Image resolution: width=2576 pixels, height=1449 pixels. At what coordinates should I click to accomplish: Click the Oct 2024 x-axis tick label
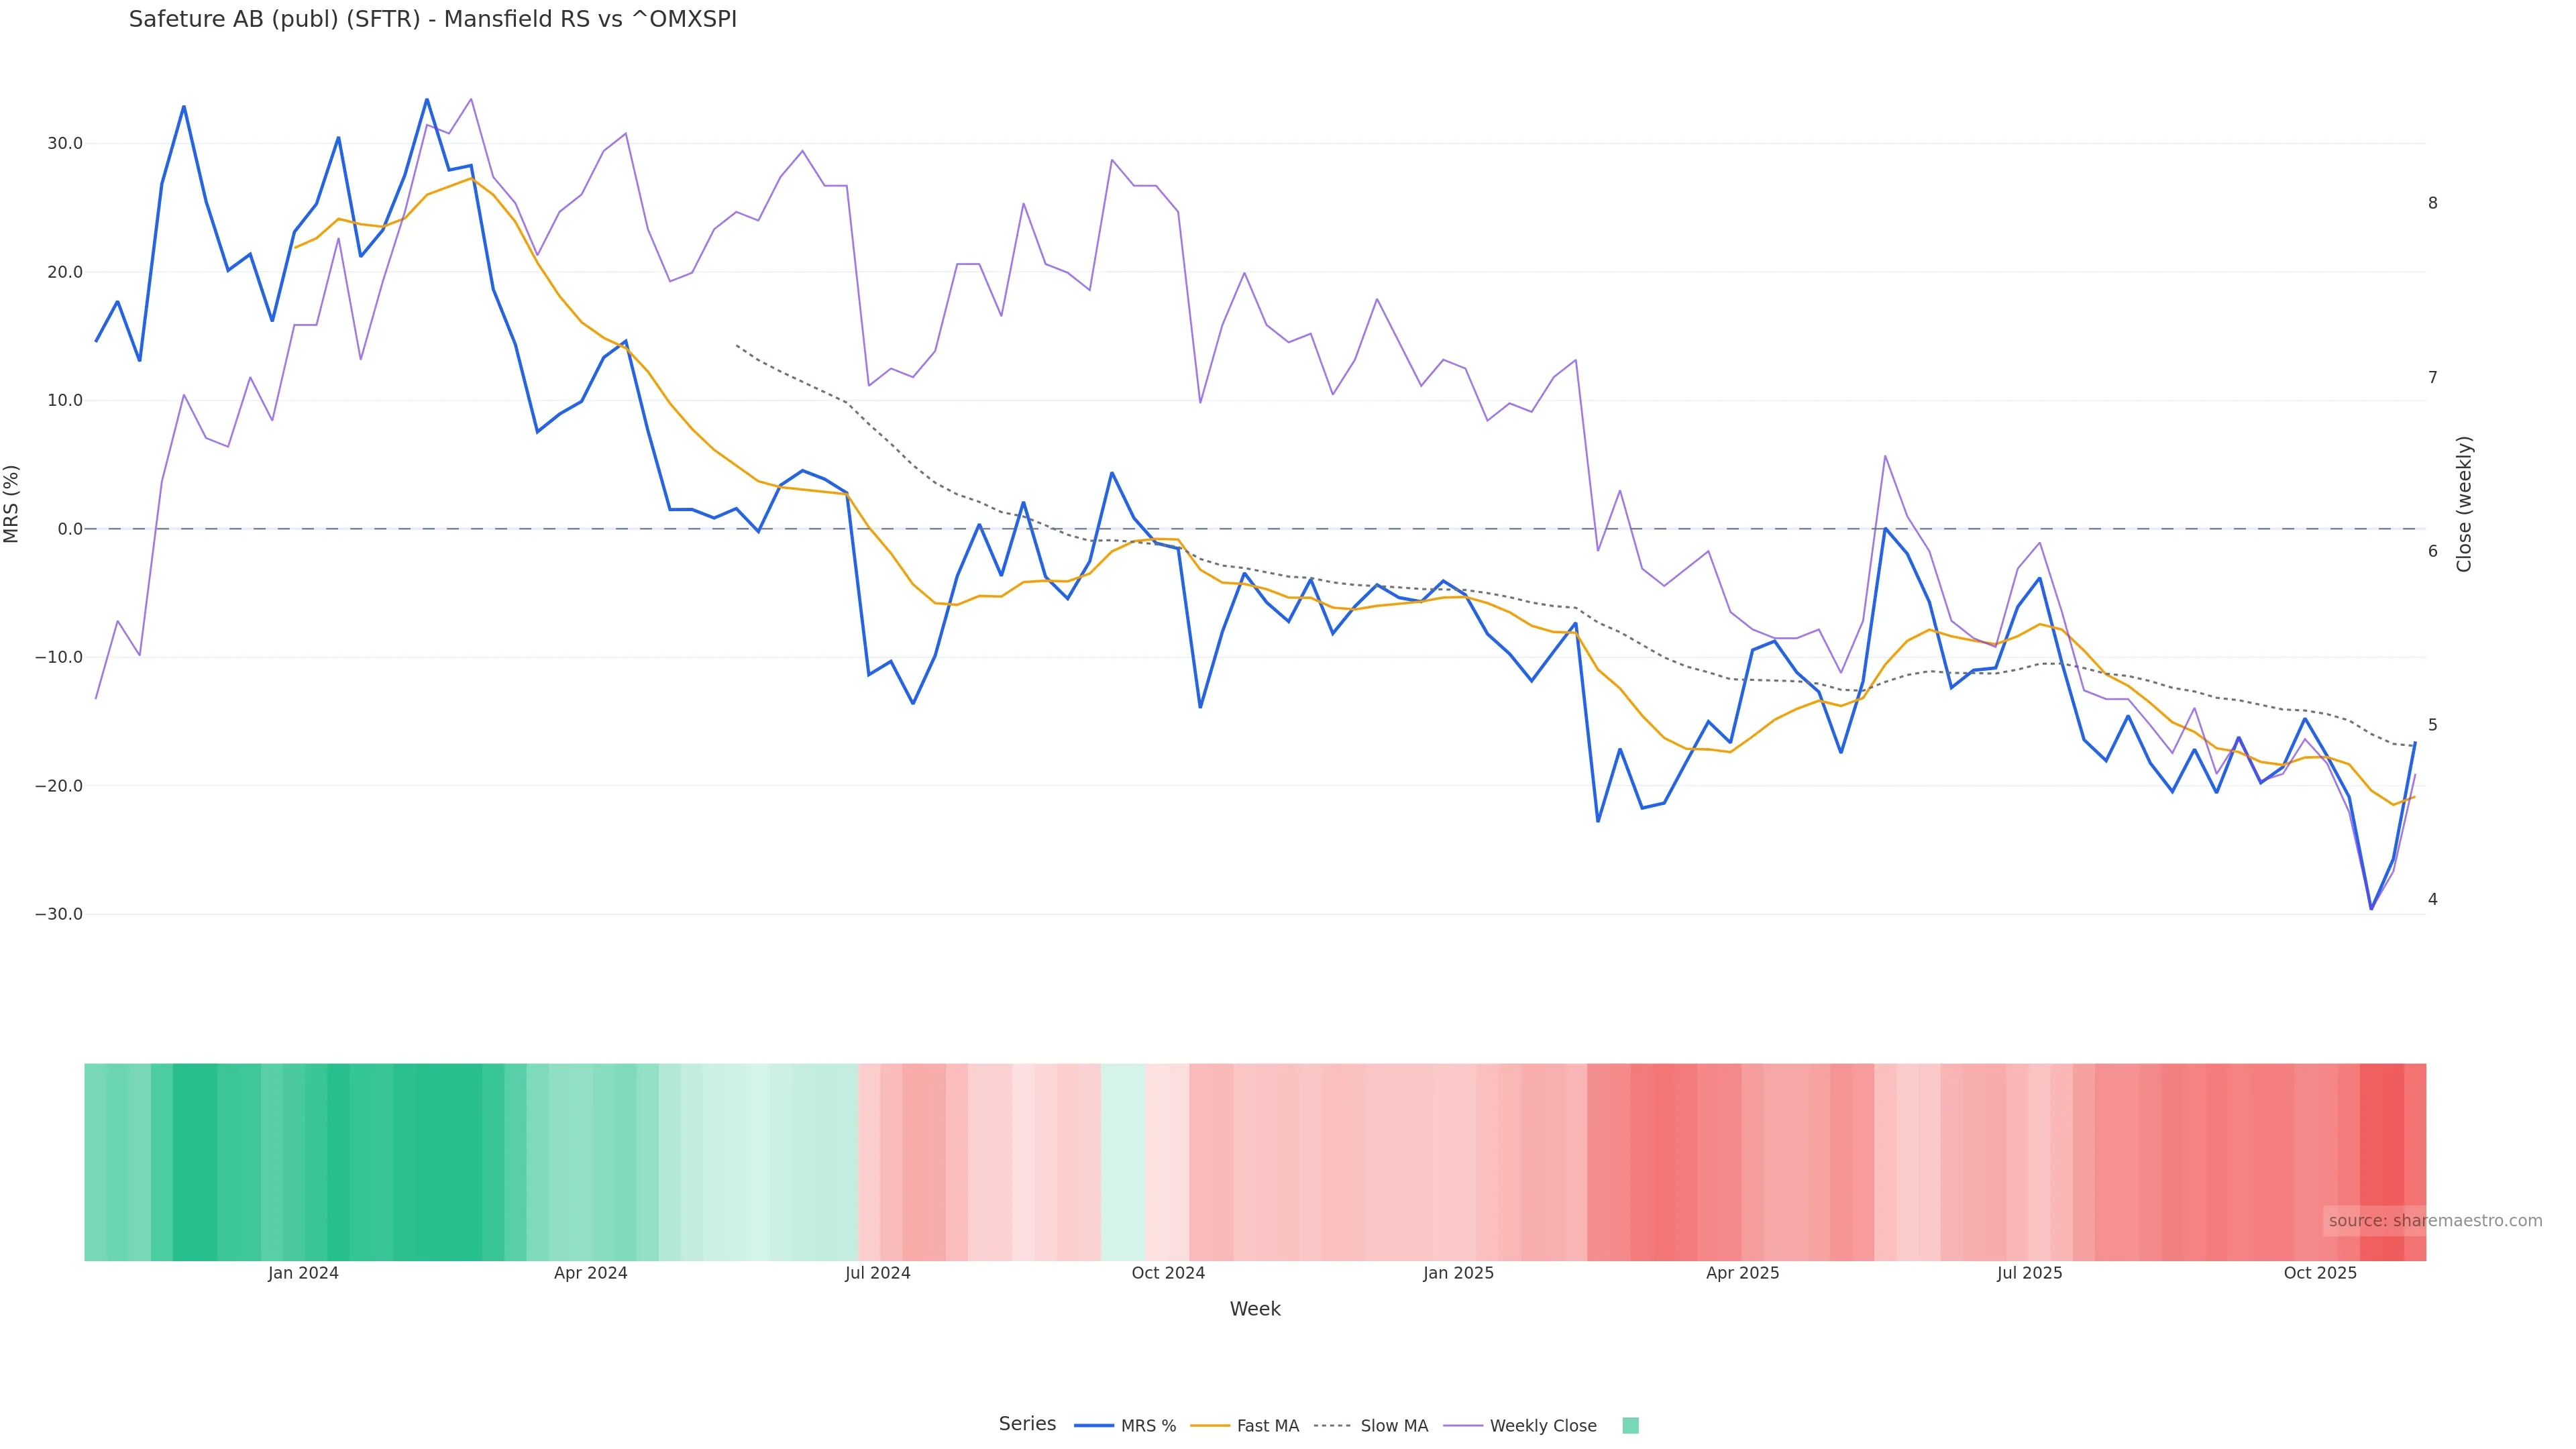tap(1168, 1274)
